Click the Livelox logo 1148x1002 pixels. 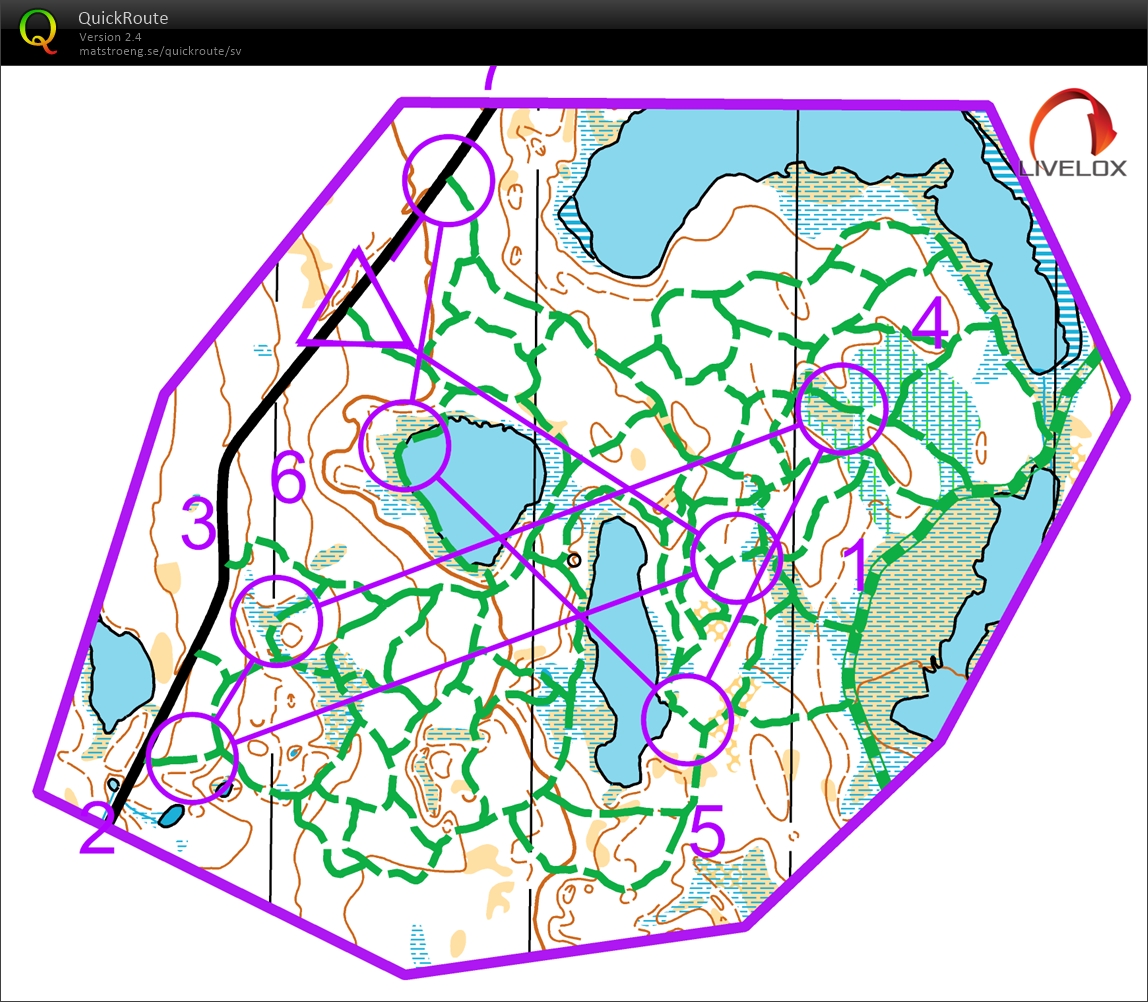[1073, 133]
